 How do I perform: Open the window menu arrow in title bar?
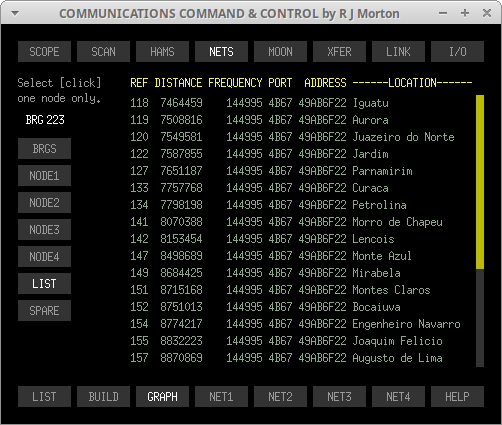tap(15, 14)
